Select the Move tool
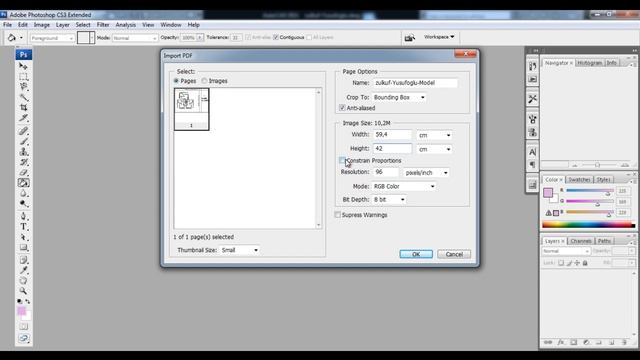This screenshot has height=360, width=640. click(23, 66)
